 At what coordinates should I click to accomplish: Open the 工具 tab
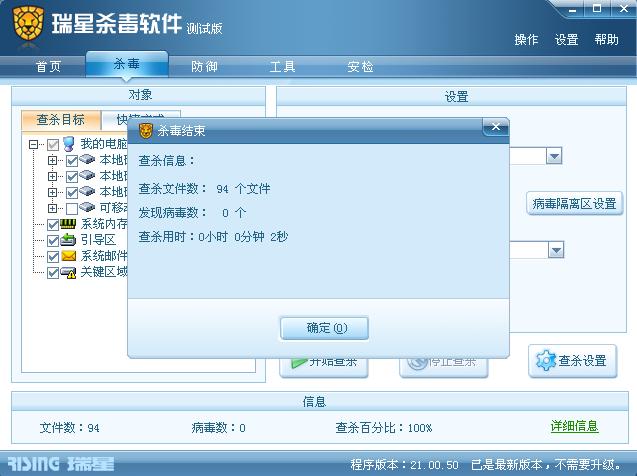(282, 66)
